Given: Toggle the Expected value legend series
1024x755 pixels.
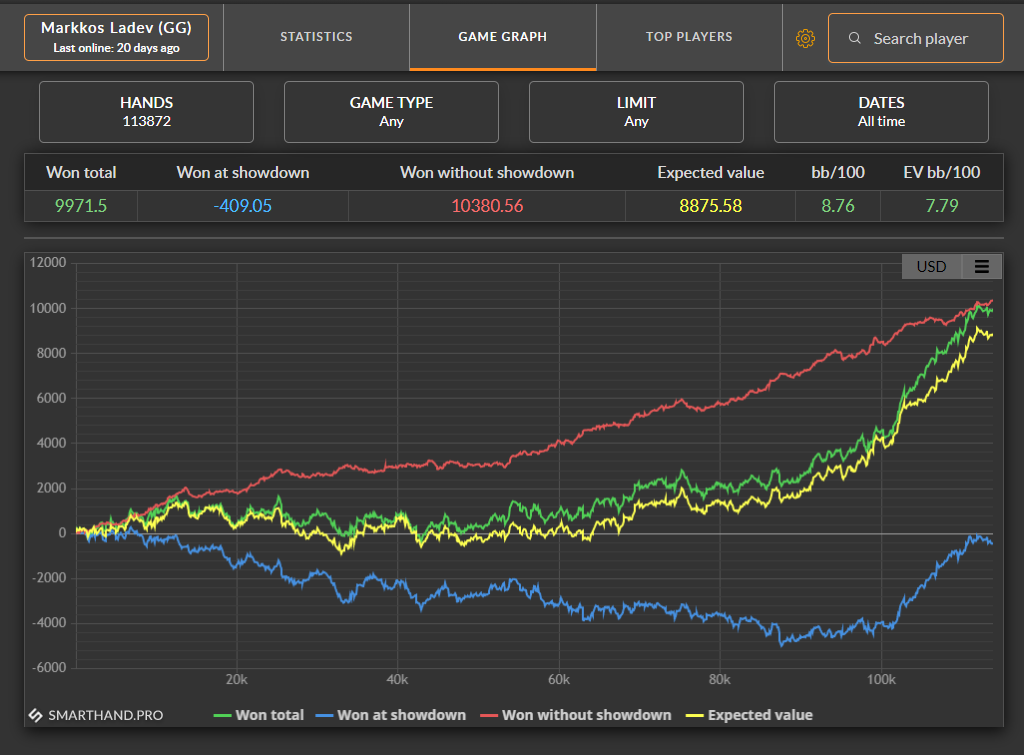Looking at the screenshot, I should pyautogui.click(x=749, y=715).
